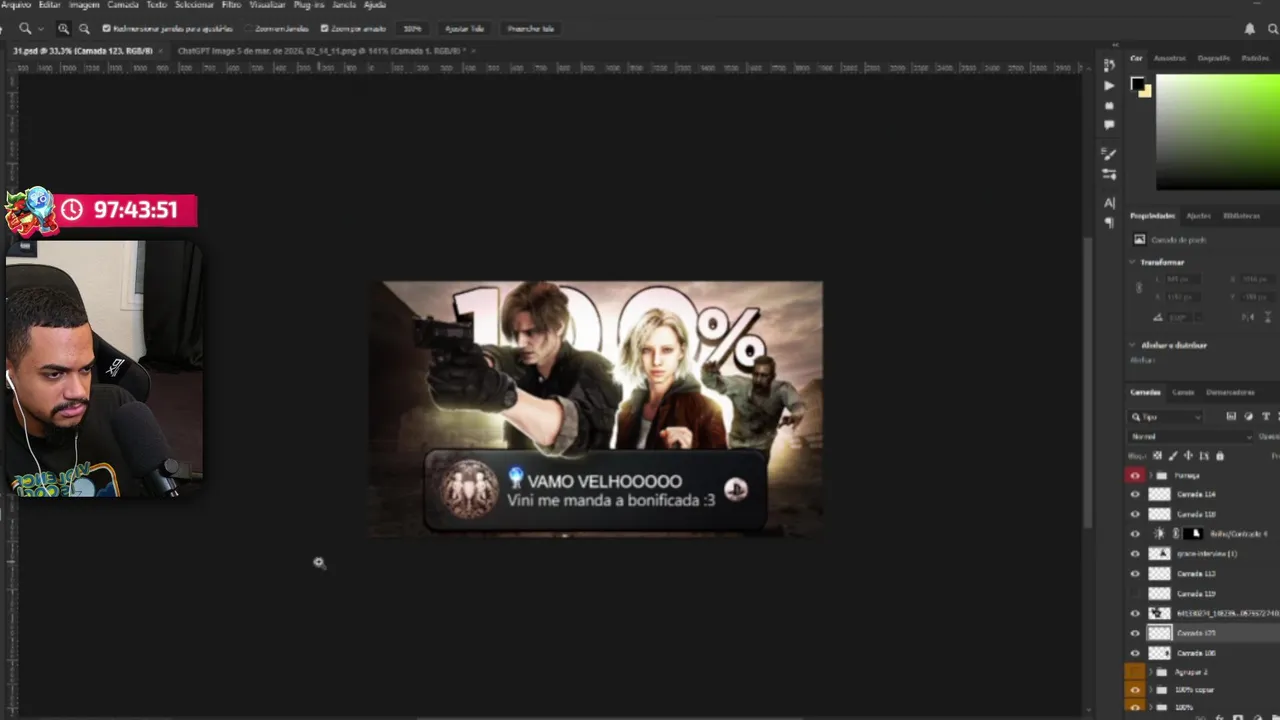Pick a color in the green color field
Viewport: 1280px width, 720px height.
click(x=1218, y=131)
